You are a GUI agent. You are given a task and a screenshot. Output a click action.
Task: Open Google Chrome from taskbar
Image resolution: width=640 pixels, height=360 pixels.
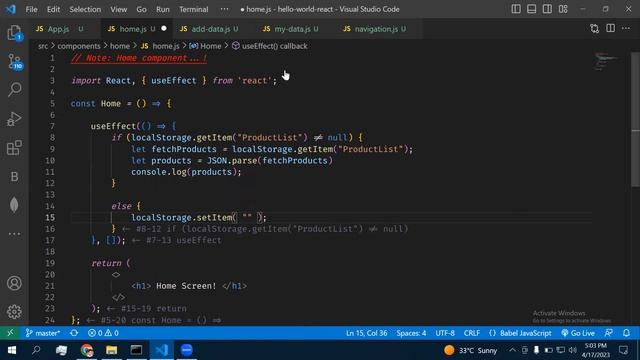coord(87,350)
